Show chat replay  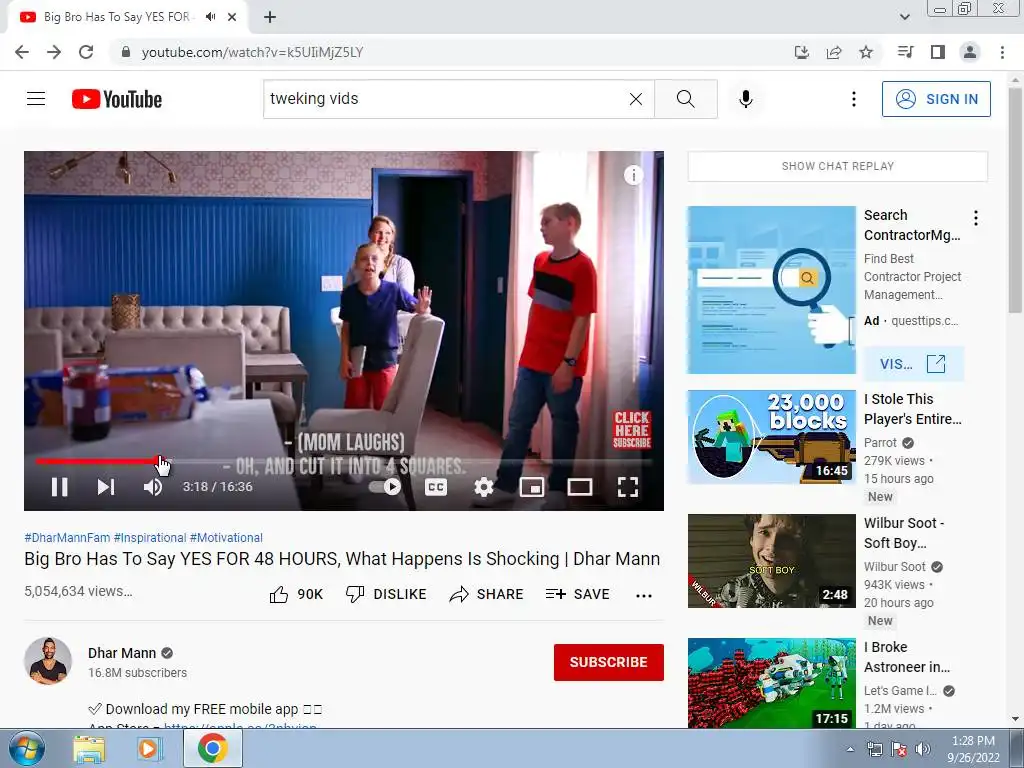[x=838, y=166]
